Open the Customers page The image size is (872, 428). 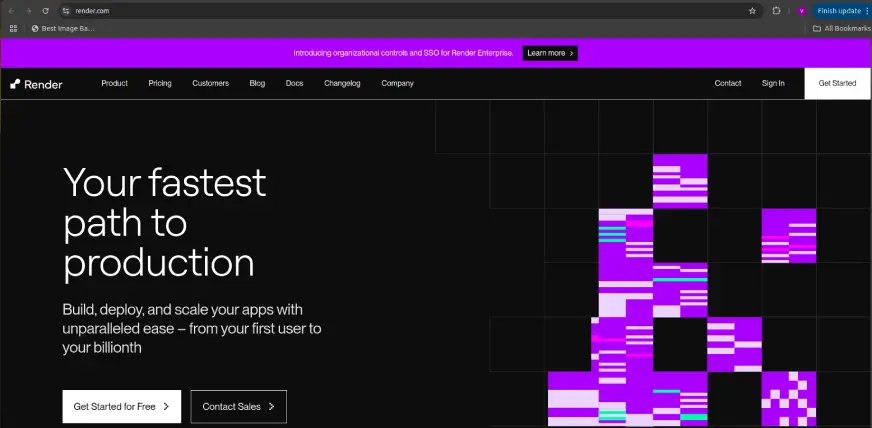point(211,83)
